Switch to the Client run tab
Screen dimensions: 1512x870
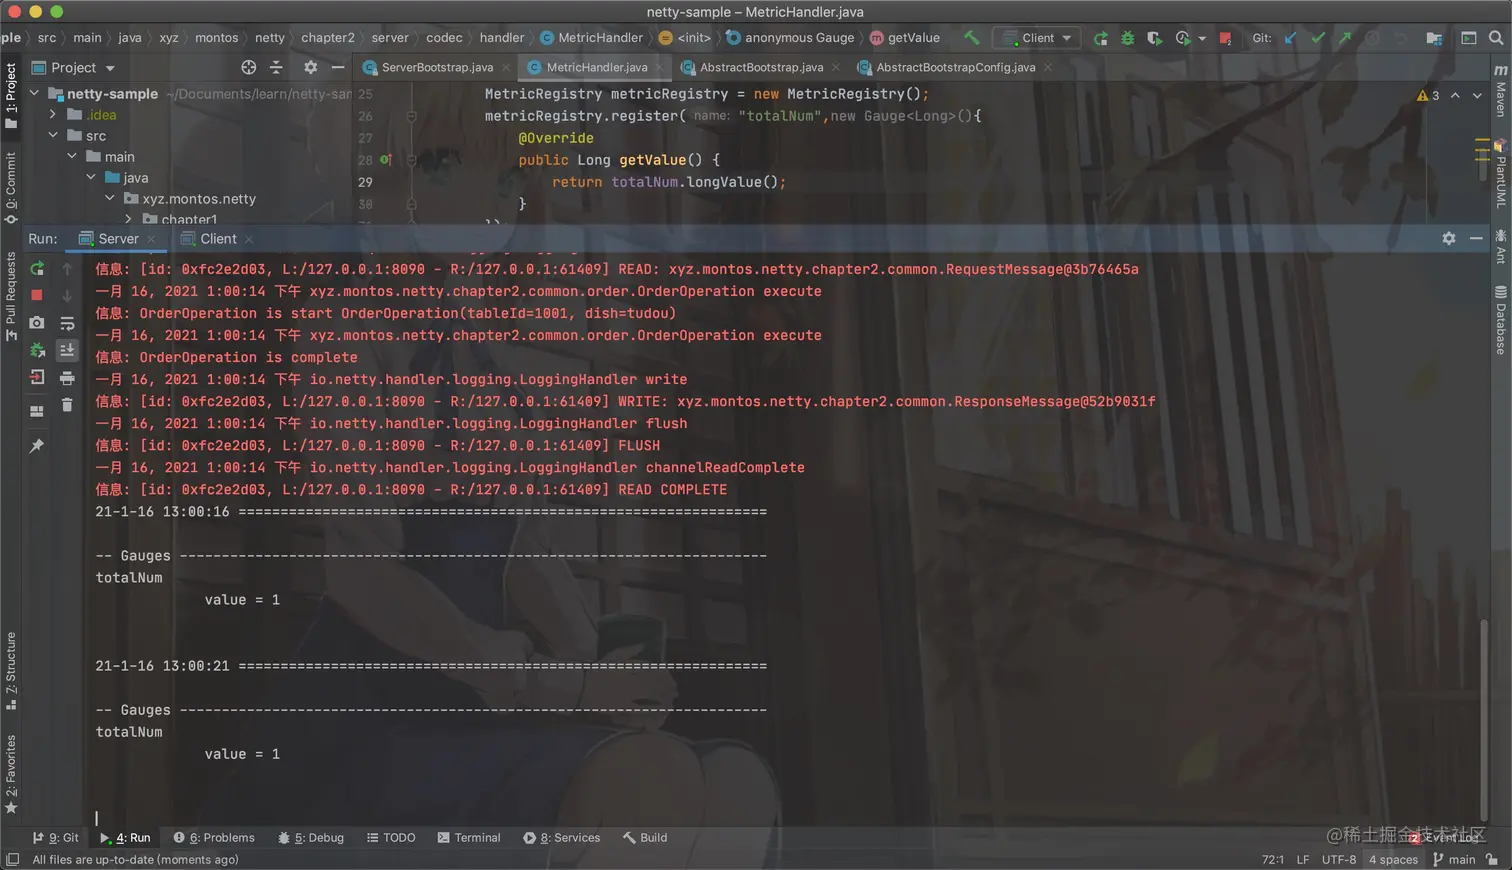(218, 238)
